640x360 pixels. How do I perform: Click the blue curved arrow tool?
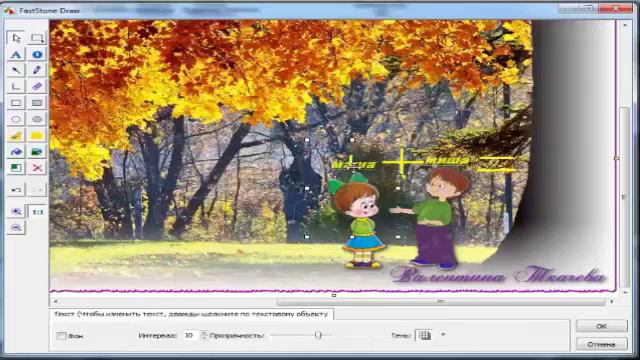[16, 152]
